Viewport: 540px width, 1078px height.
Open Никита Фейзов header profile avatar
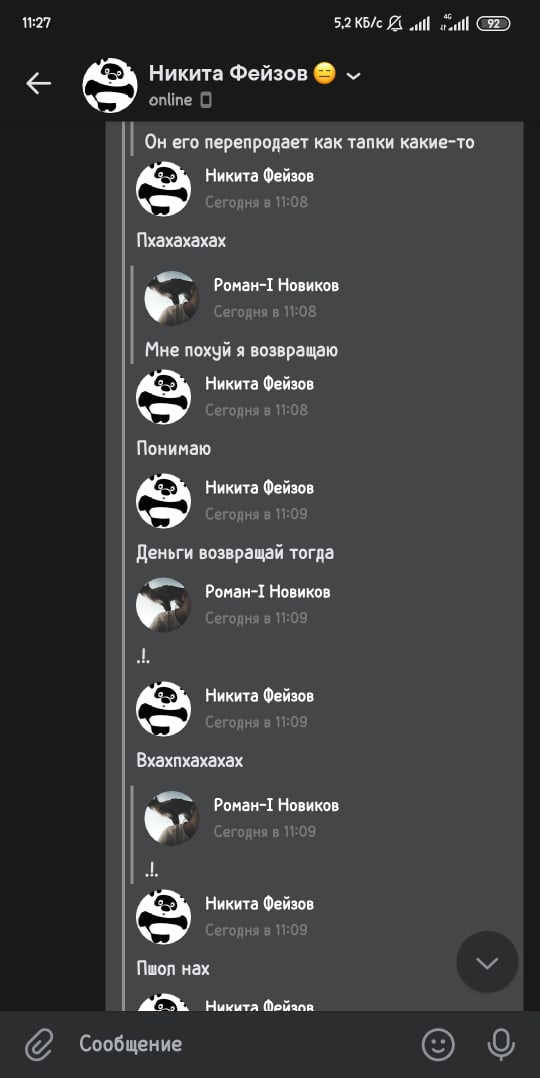(x=110, y=85)
